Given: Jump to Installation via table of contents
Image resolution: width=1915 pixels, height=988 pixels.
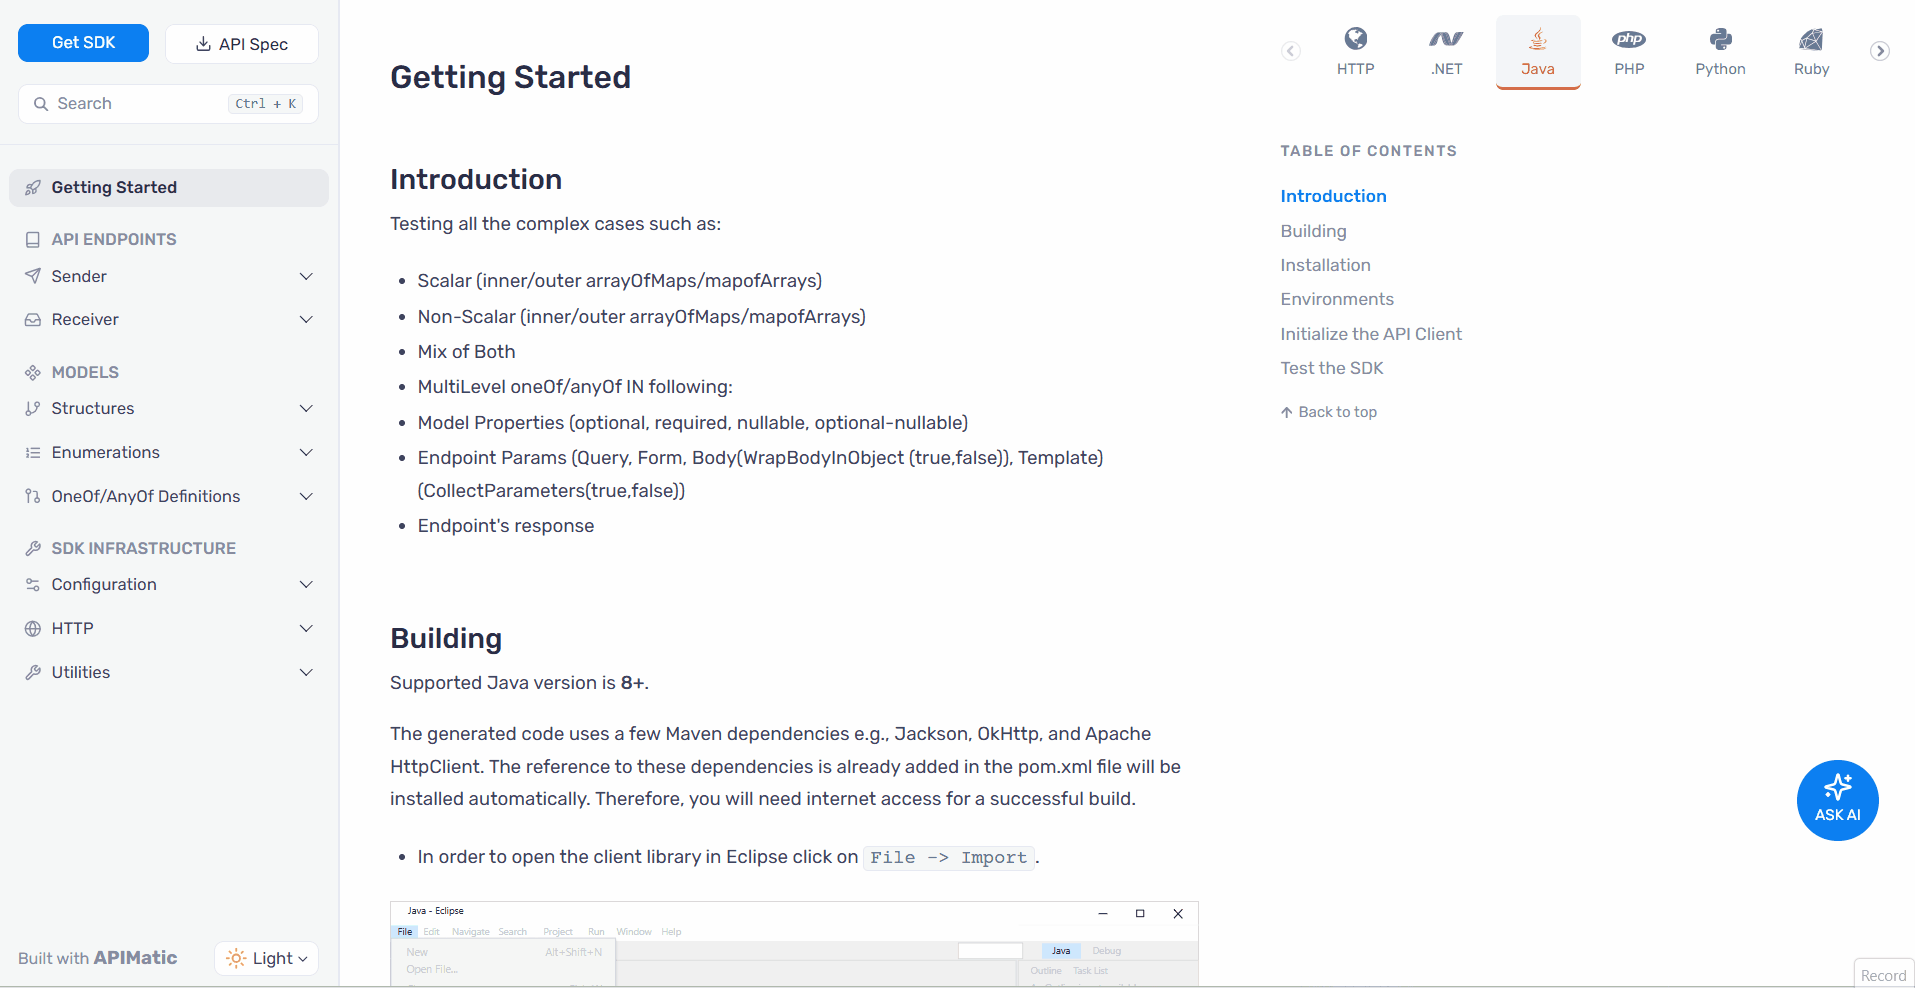Looking at the screenshot, I should tap(1325, 265).
